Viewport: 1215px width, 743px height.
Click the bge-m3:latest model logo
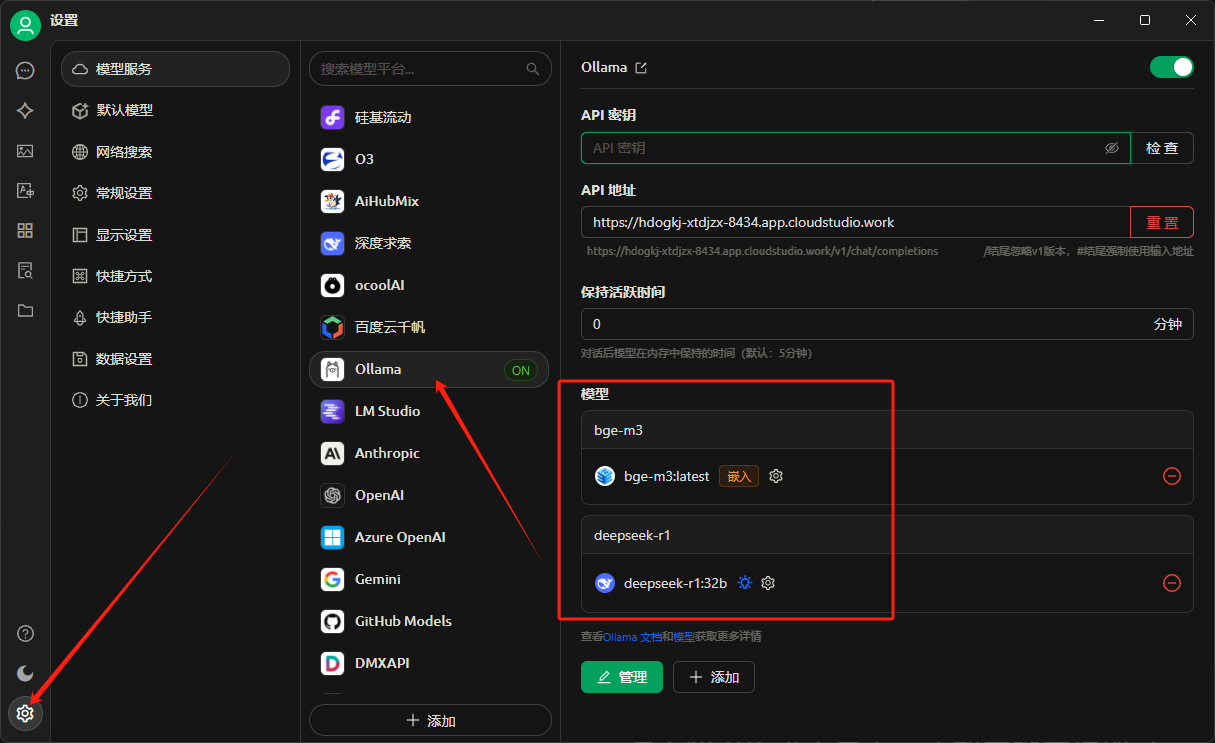click(x=605, y=476)
